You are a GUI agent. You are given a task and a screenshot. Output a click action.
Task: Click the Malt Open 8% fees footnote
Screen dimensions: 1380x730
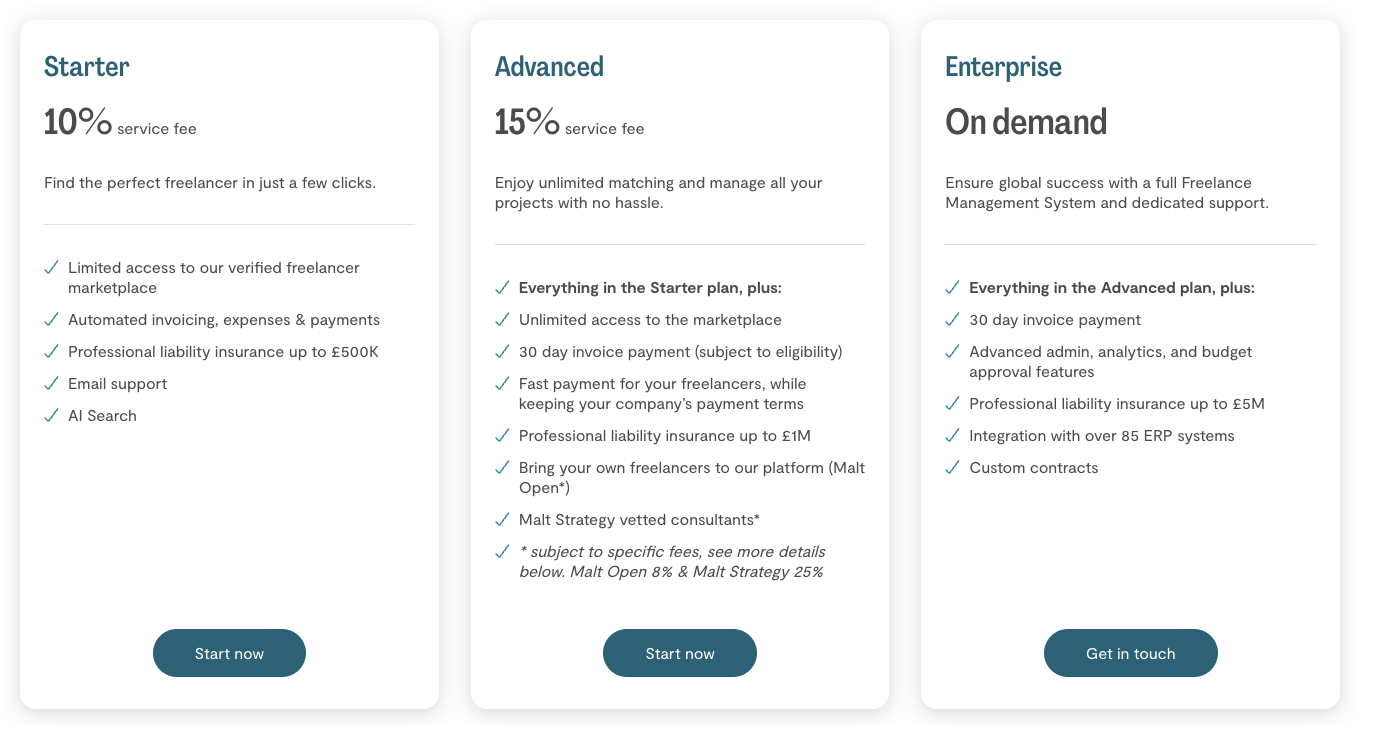coord(671,562)
